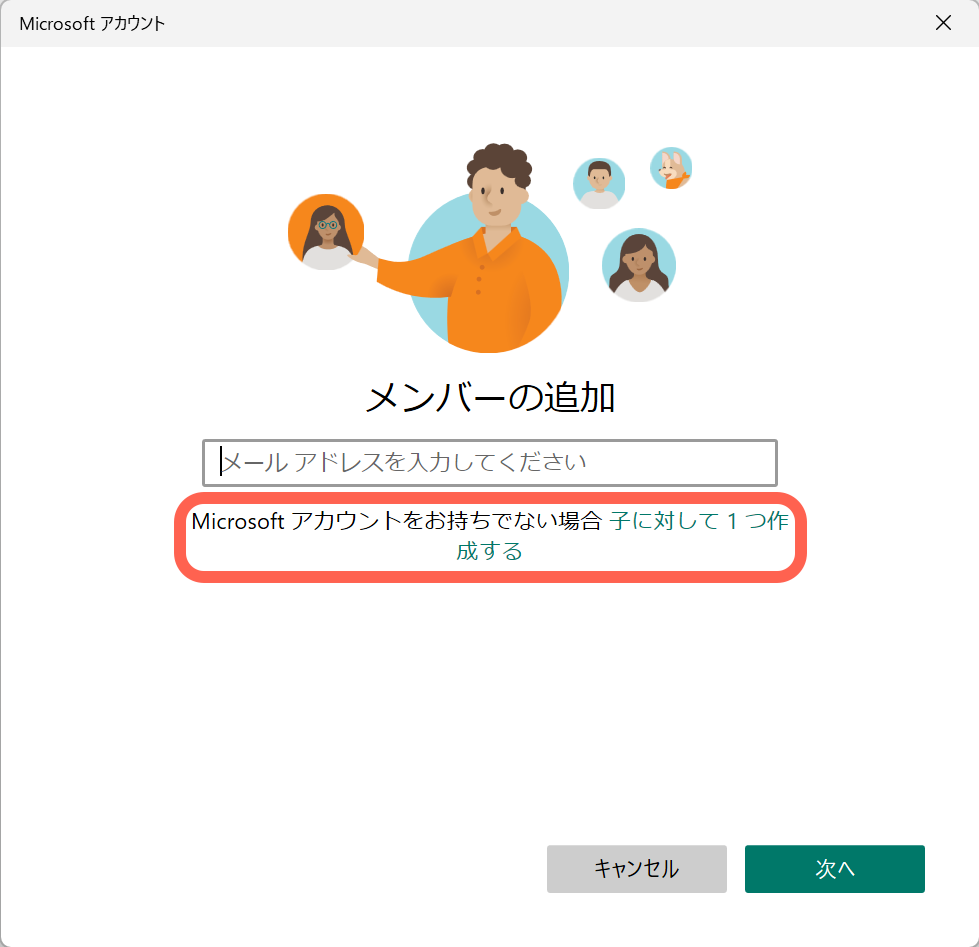
Task: Close the Microsoft アカウント dialog
Action: click(943, 23)
